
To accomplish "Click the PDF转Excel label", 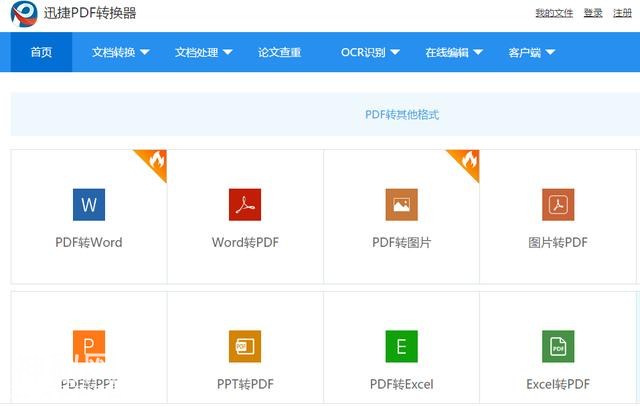I will (x=402, y=384).
